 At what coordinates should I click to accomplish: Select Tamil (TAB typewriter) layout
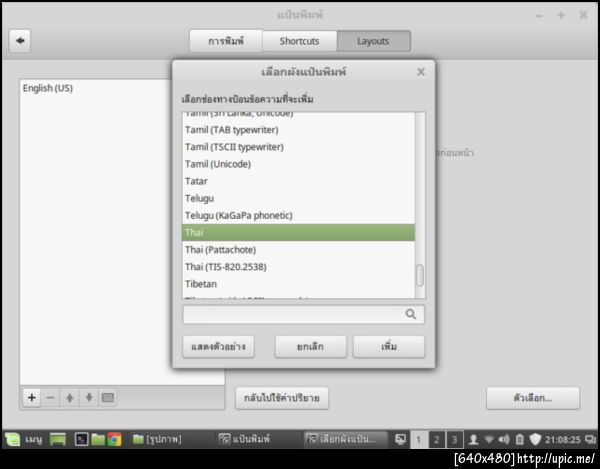(298, 130)
